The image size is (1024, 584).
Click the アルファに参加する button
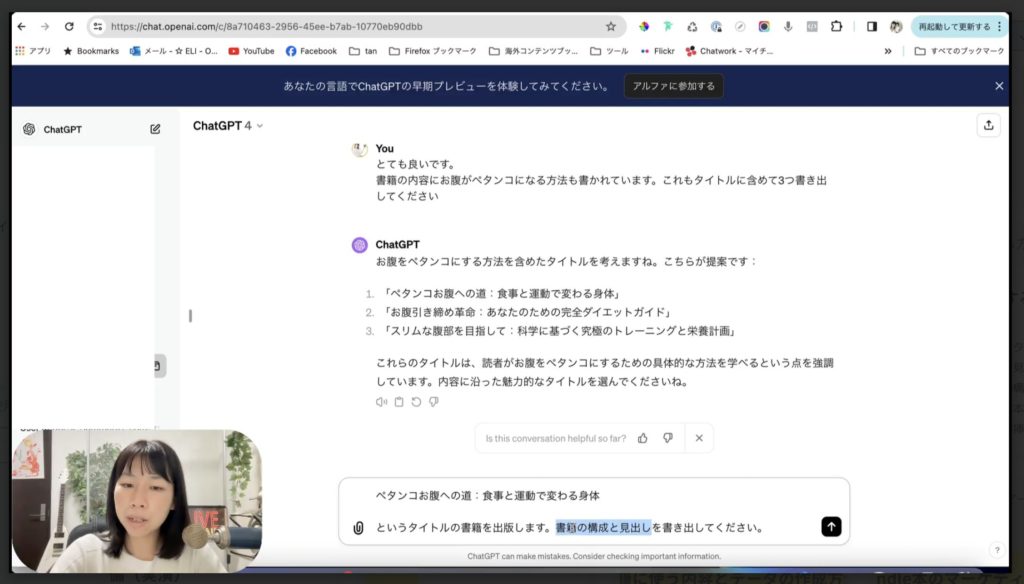673,86
